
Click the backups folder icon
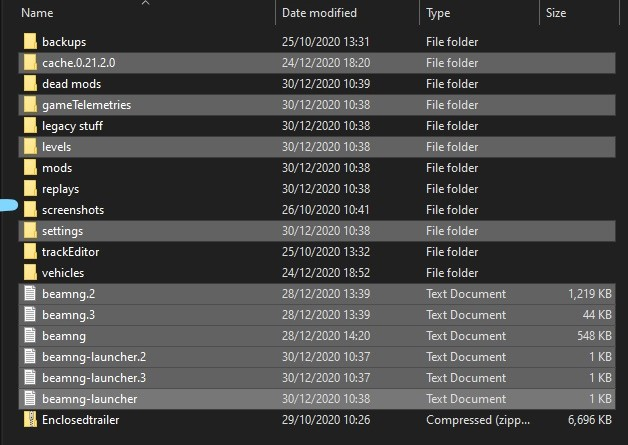[30, 42]
